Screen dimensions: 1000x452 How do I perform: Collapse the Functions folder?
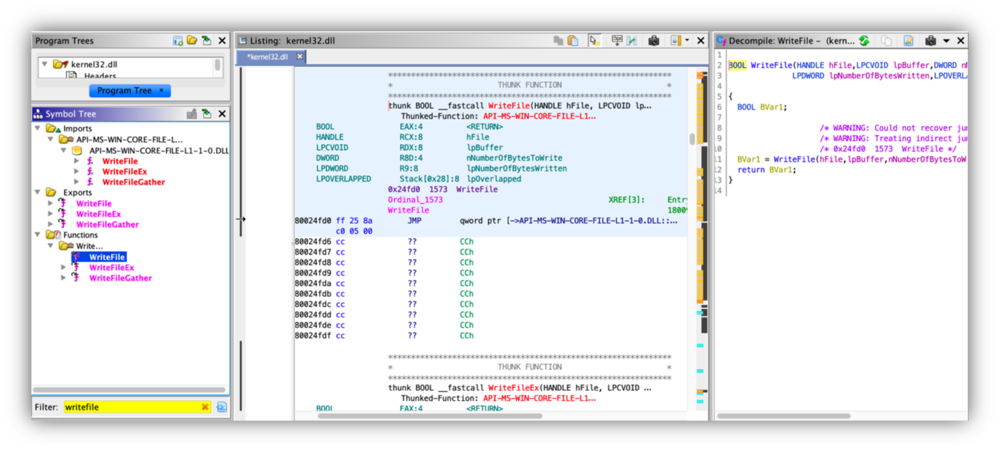[x=38, y=235]
